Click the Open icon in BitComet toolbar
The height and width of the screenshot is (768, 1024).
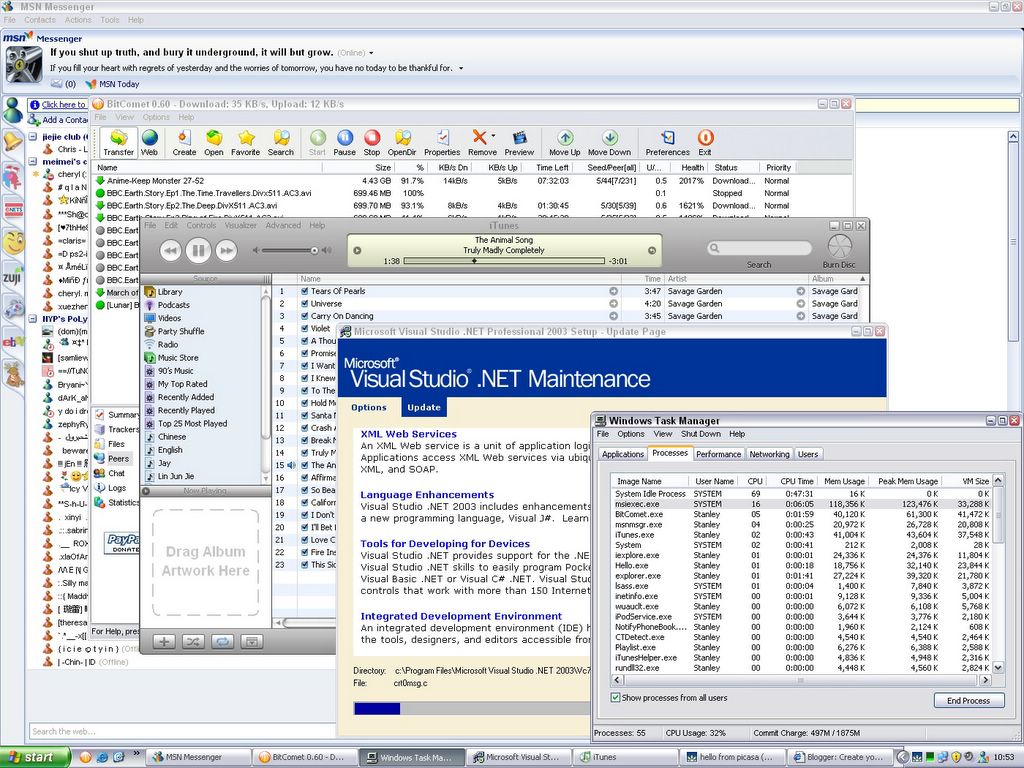[214, 142]
